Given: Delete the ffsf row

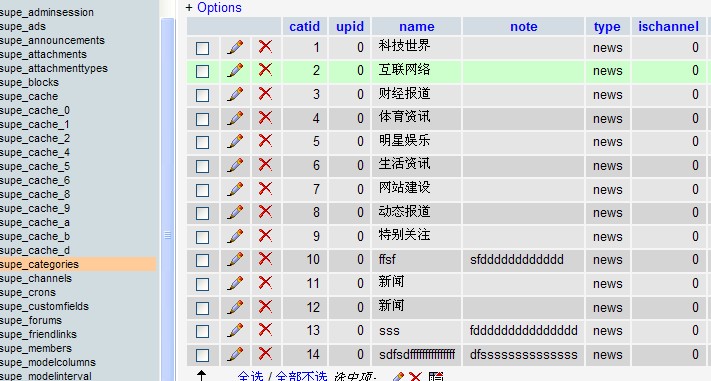Looking at the screenshot, I should (265, 259).
